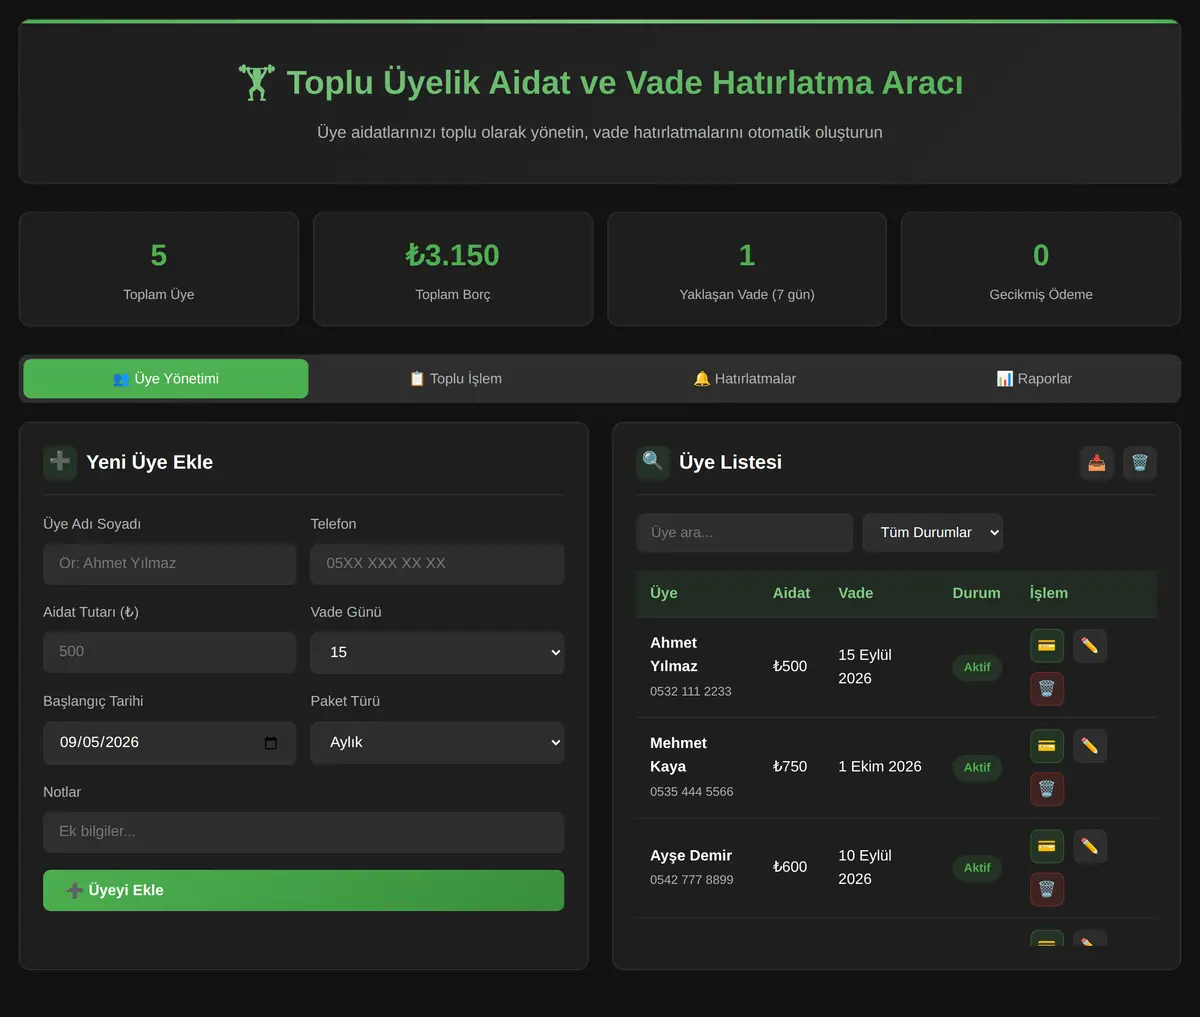Click the weightlifter icon in the page title
Image resolution: width=1200 pixels, height=1017 pixels.
coord(257,82)
